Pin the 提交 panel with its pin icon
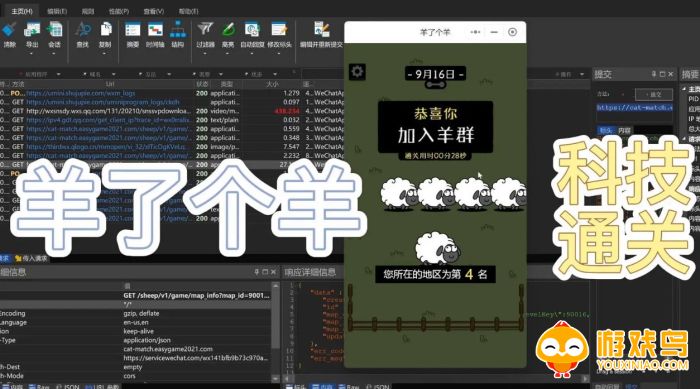 654,74
